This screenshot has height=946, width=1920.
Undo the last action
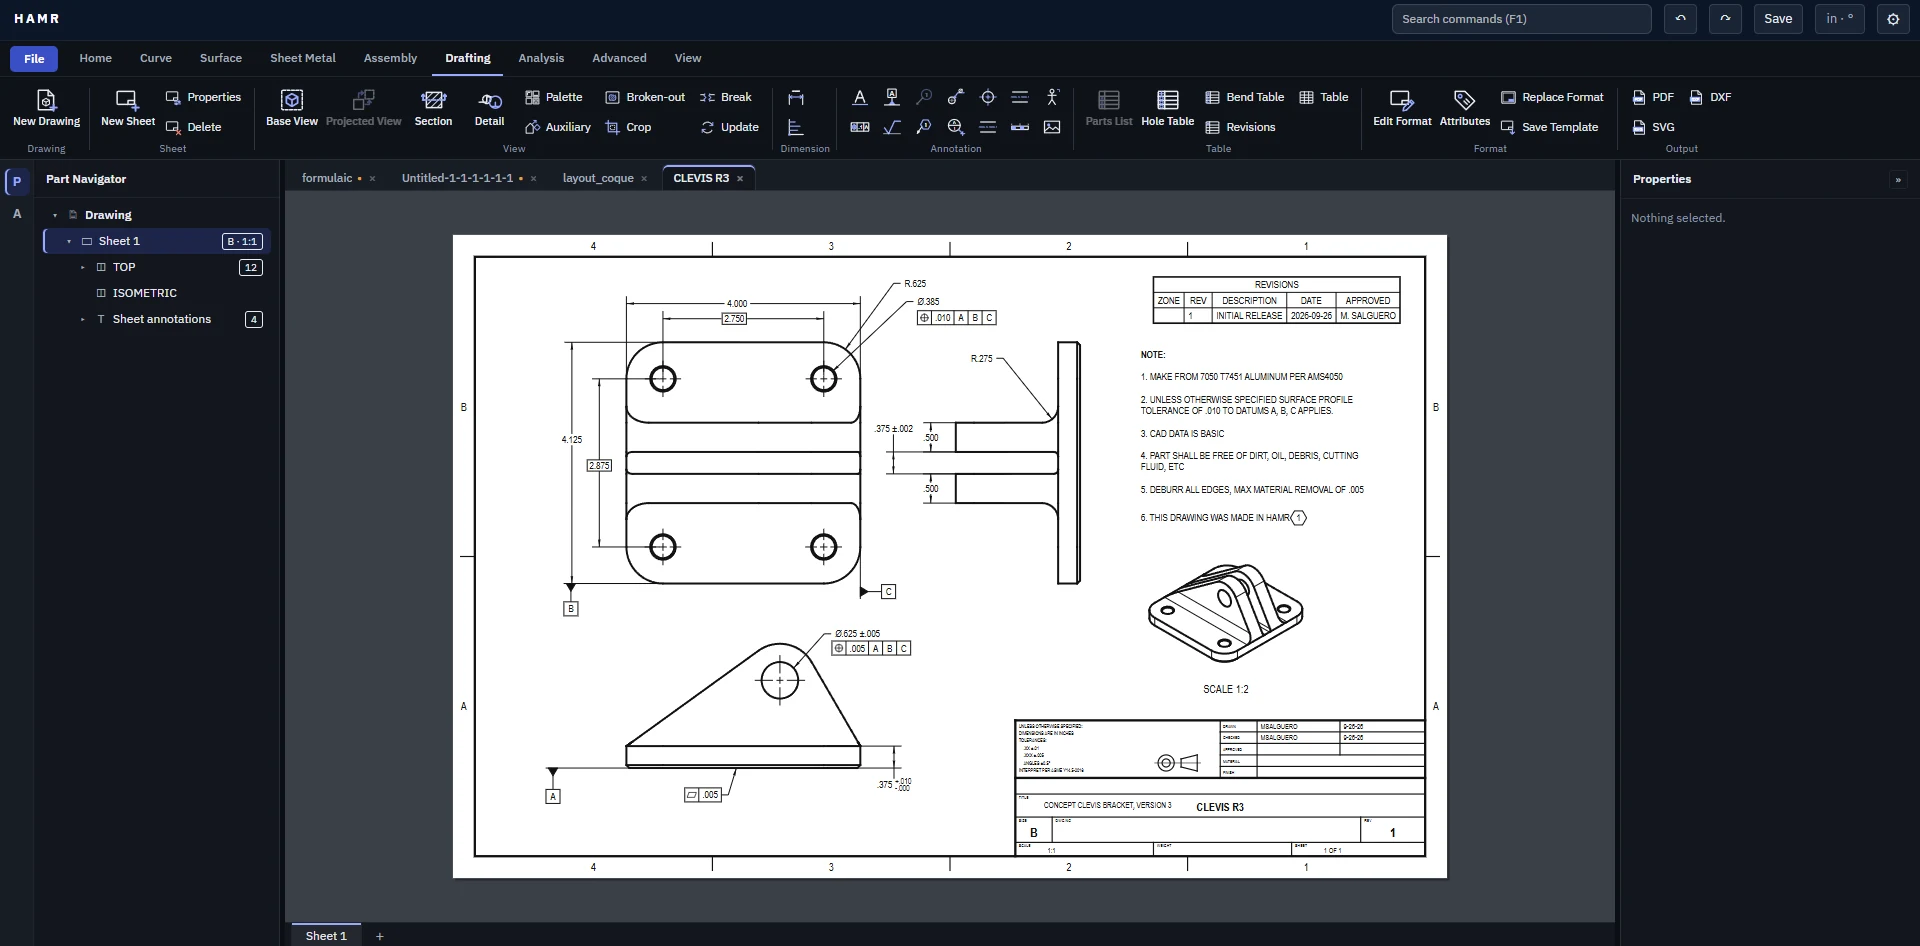(1680, 19)
